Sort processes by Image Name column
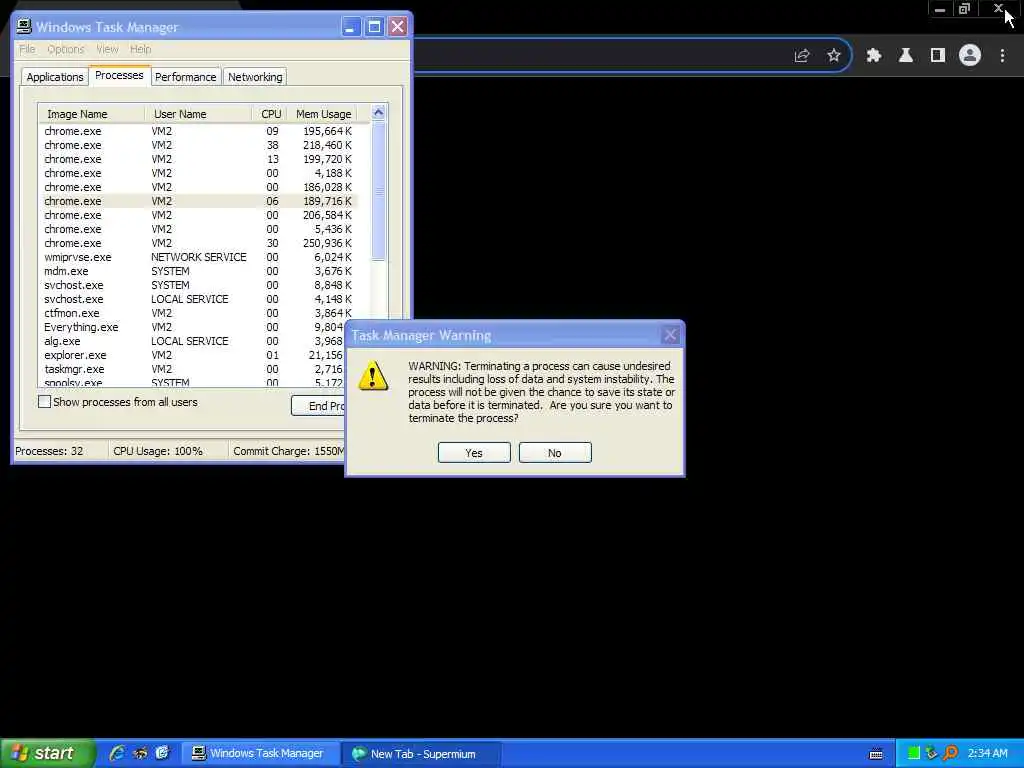Screen dimensions: 1024x768 pyautogui.click(x=91, y=114)
